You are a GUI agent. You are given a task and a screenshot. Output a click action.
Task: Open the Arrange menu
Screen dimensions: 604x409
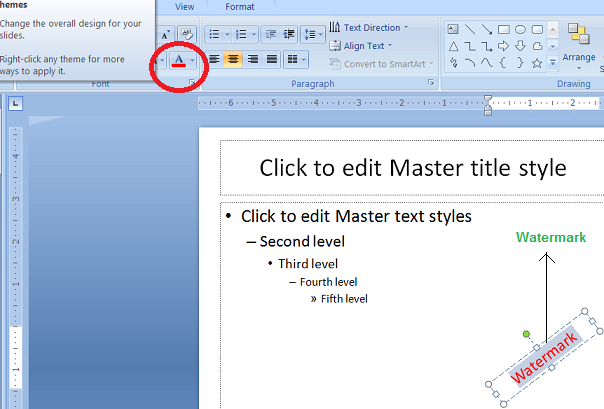coord(579,46)
